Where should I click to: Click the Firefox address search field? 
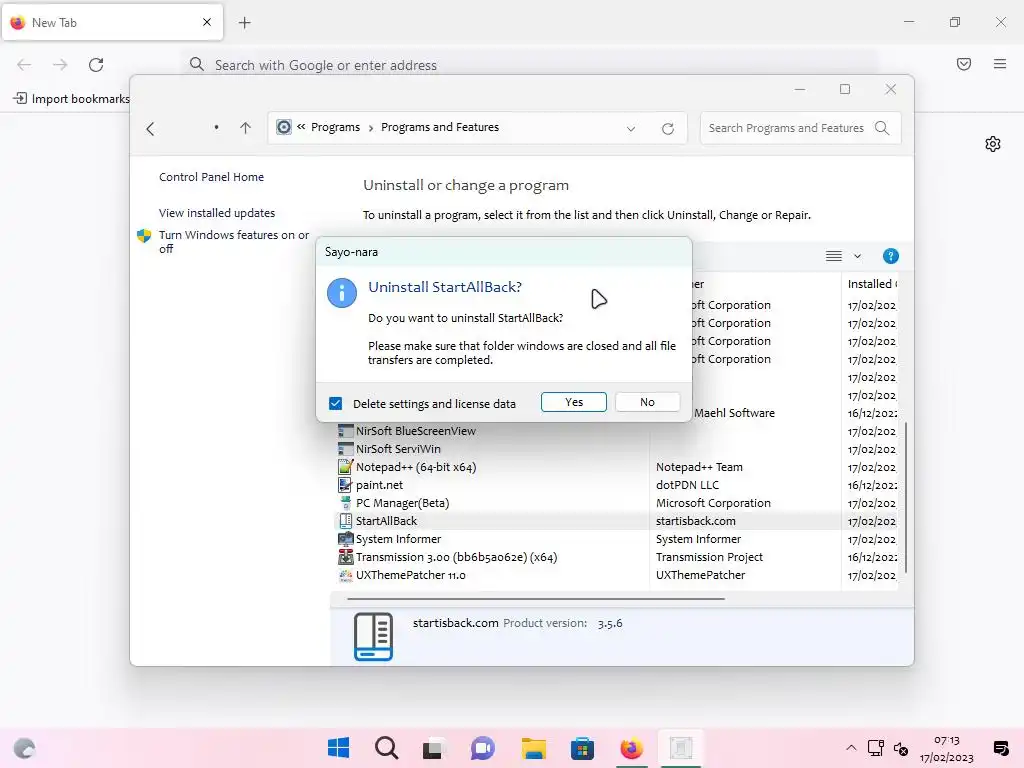point(529,65)
